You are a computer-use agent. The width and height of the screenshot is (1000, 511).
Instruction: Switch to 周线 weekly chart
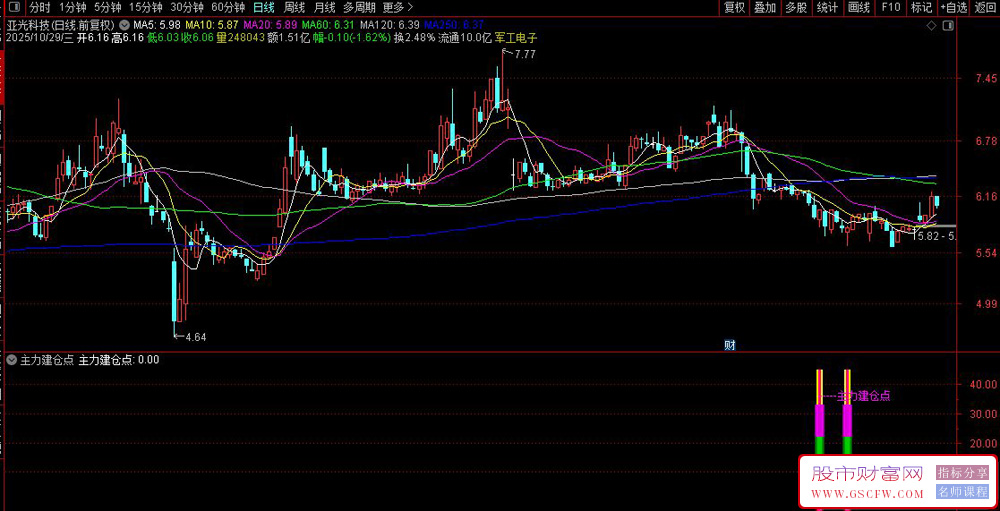coord(294,8)
